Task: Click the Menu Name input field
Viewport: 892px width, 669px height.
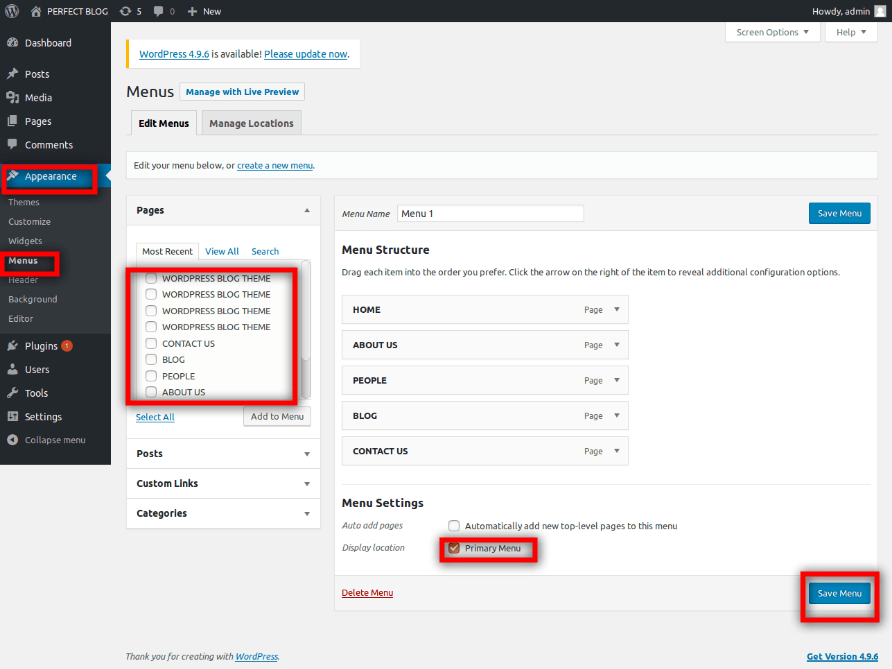Action: [x=490, y=214]
